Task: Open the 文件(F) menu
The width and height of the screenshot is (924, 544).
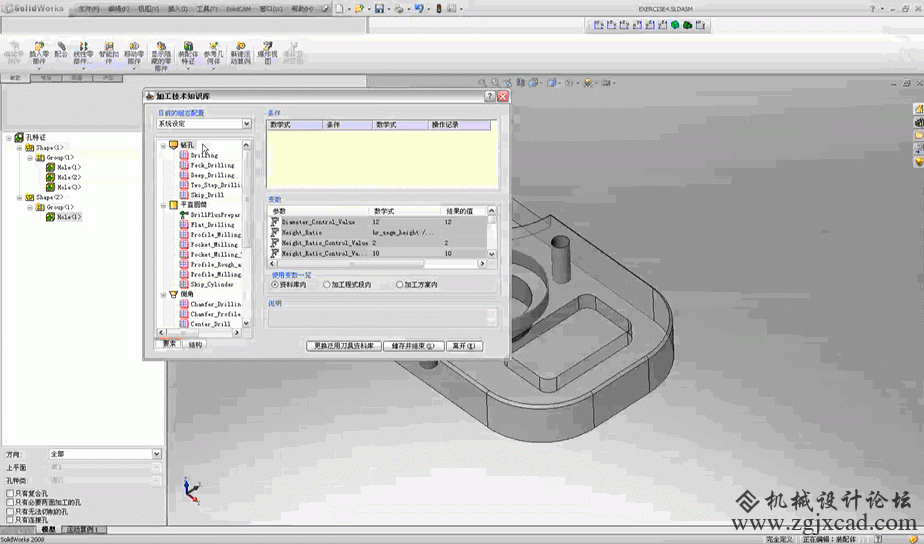Action: [88, 9]
